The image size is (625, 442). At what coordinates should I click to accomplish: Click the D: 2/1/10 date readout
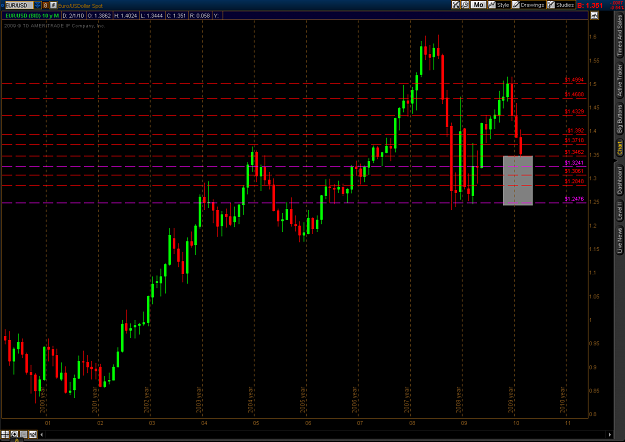click(74, 16)
